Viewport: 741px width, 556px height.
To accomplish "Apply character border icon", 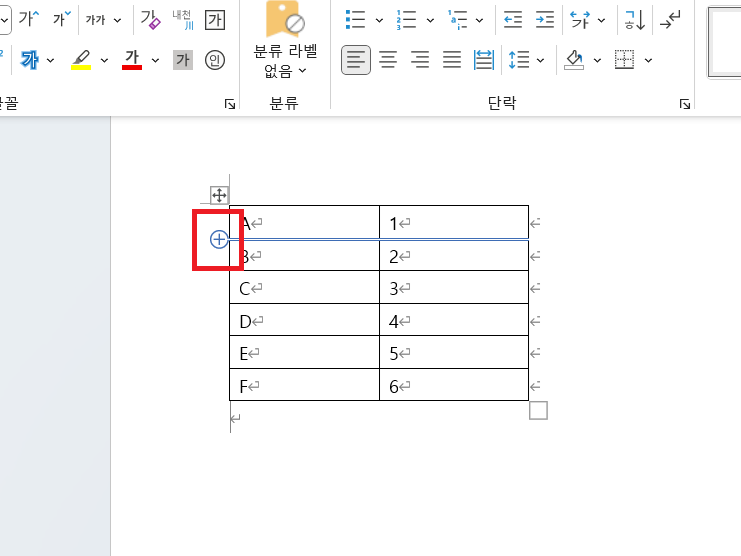I will tap(215, 20).
